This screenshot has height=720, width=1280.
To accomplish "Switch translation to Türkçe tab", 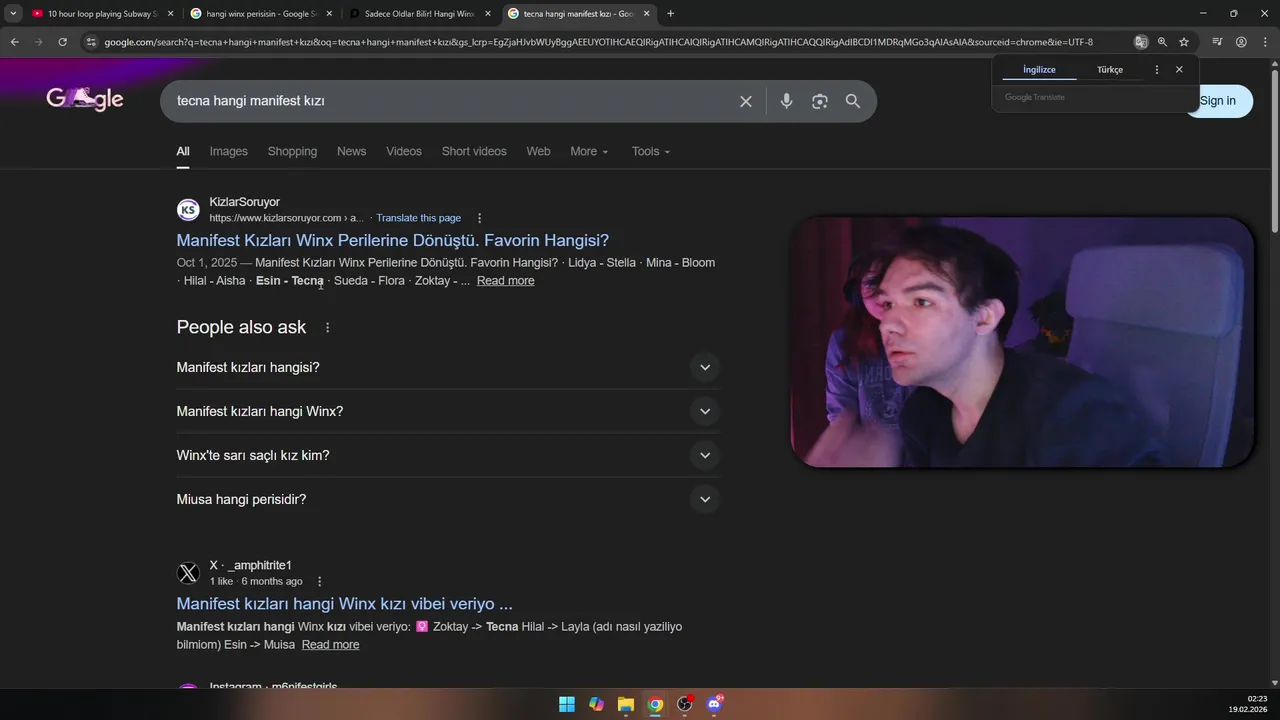I will pos(1110,70).
